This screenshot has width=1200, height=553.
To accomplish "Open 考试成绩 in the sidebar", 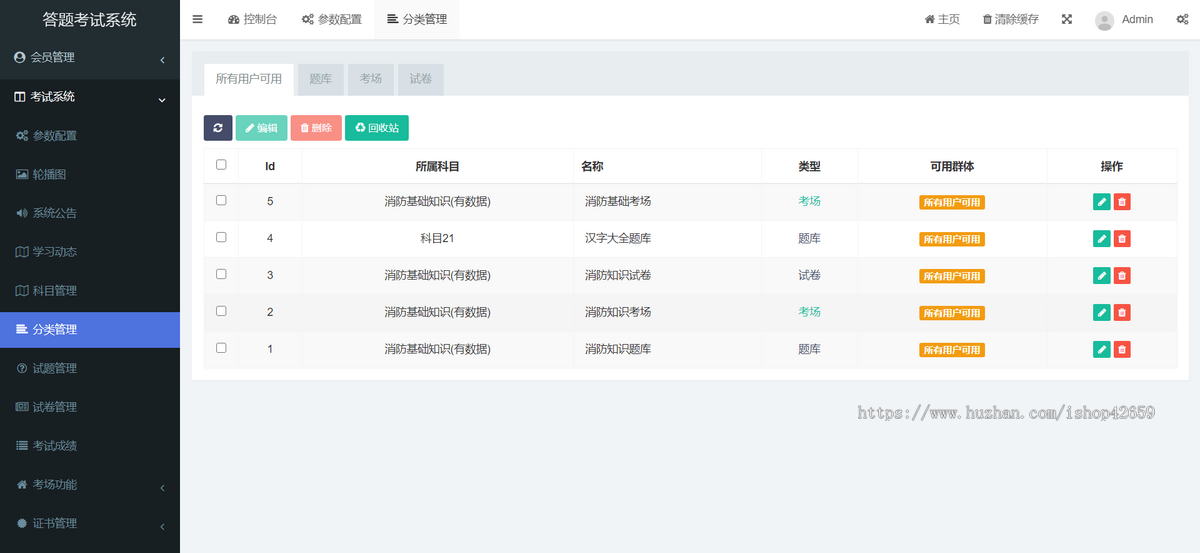I will pos(90,446).
